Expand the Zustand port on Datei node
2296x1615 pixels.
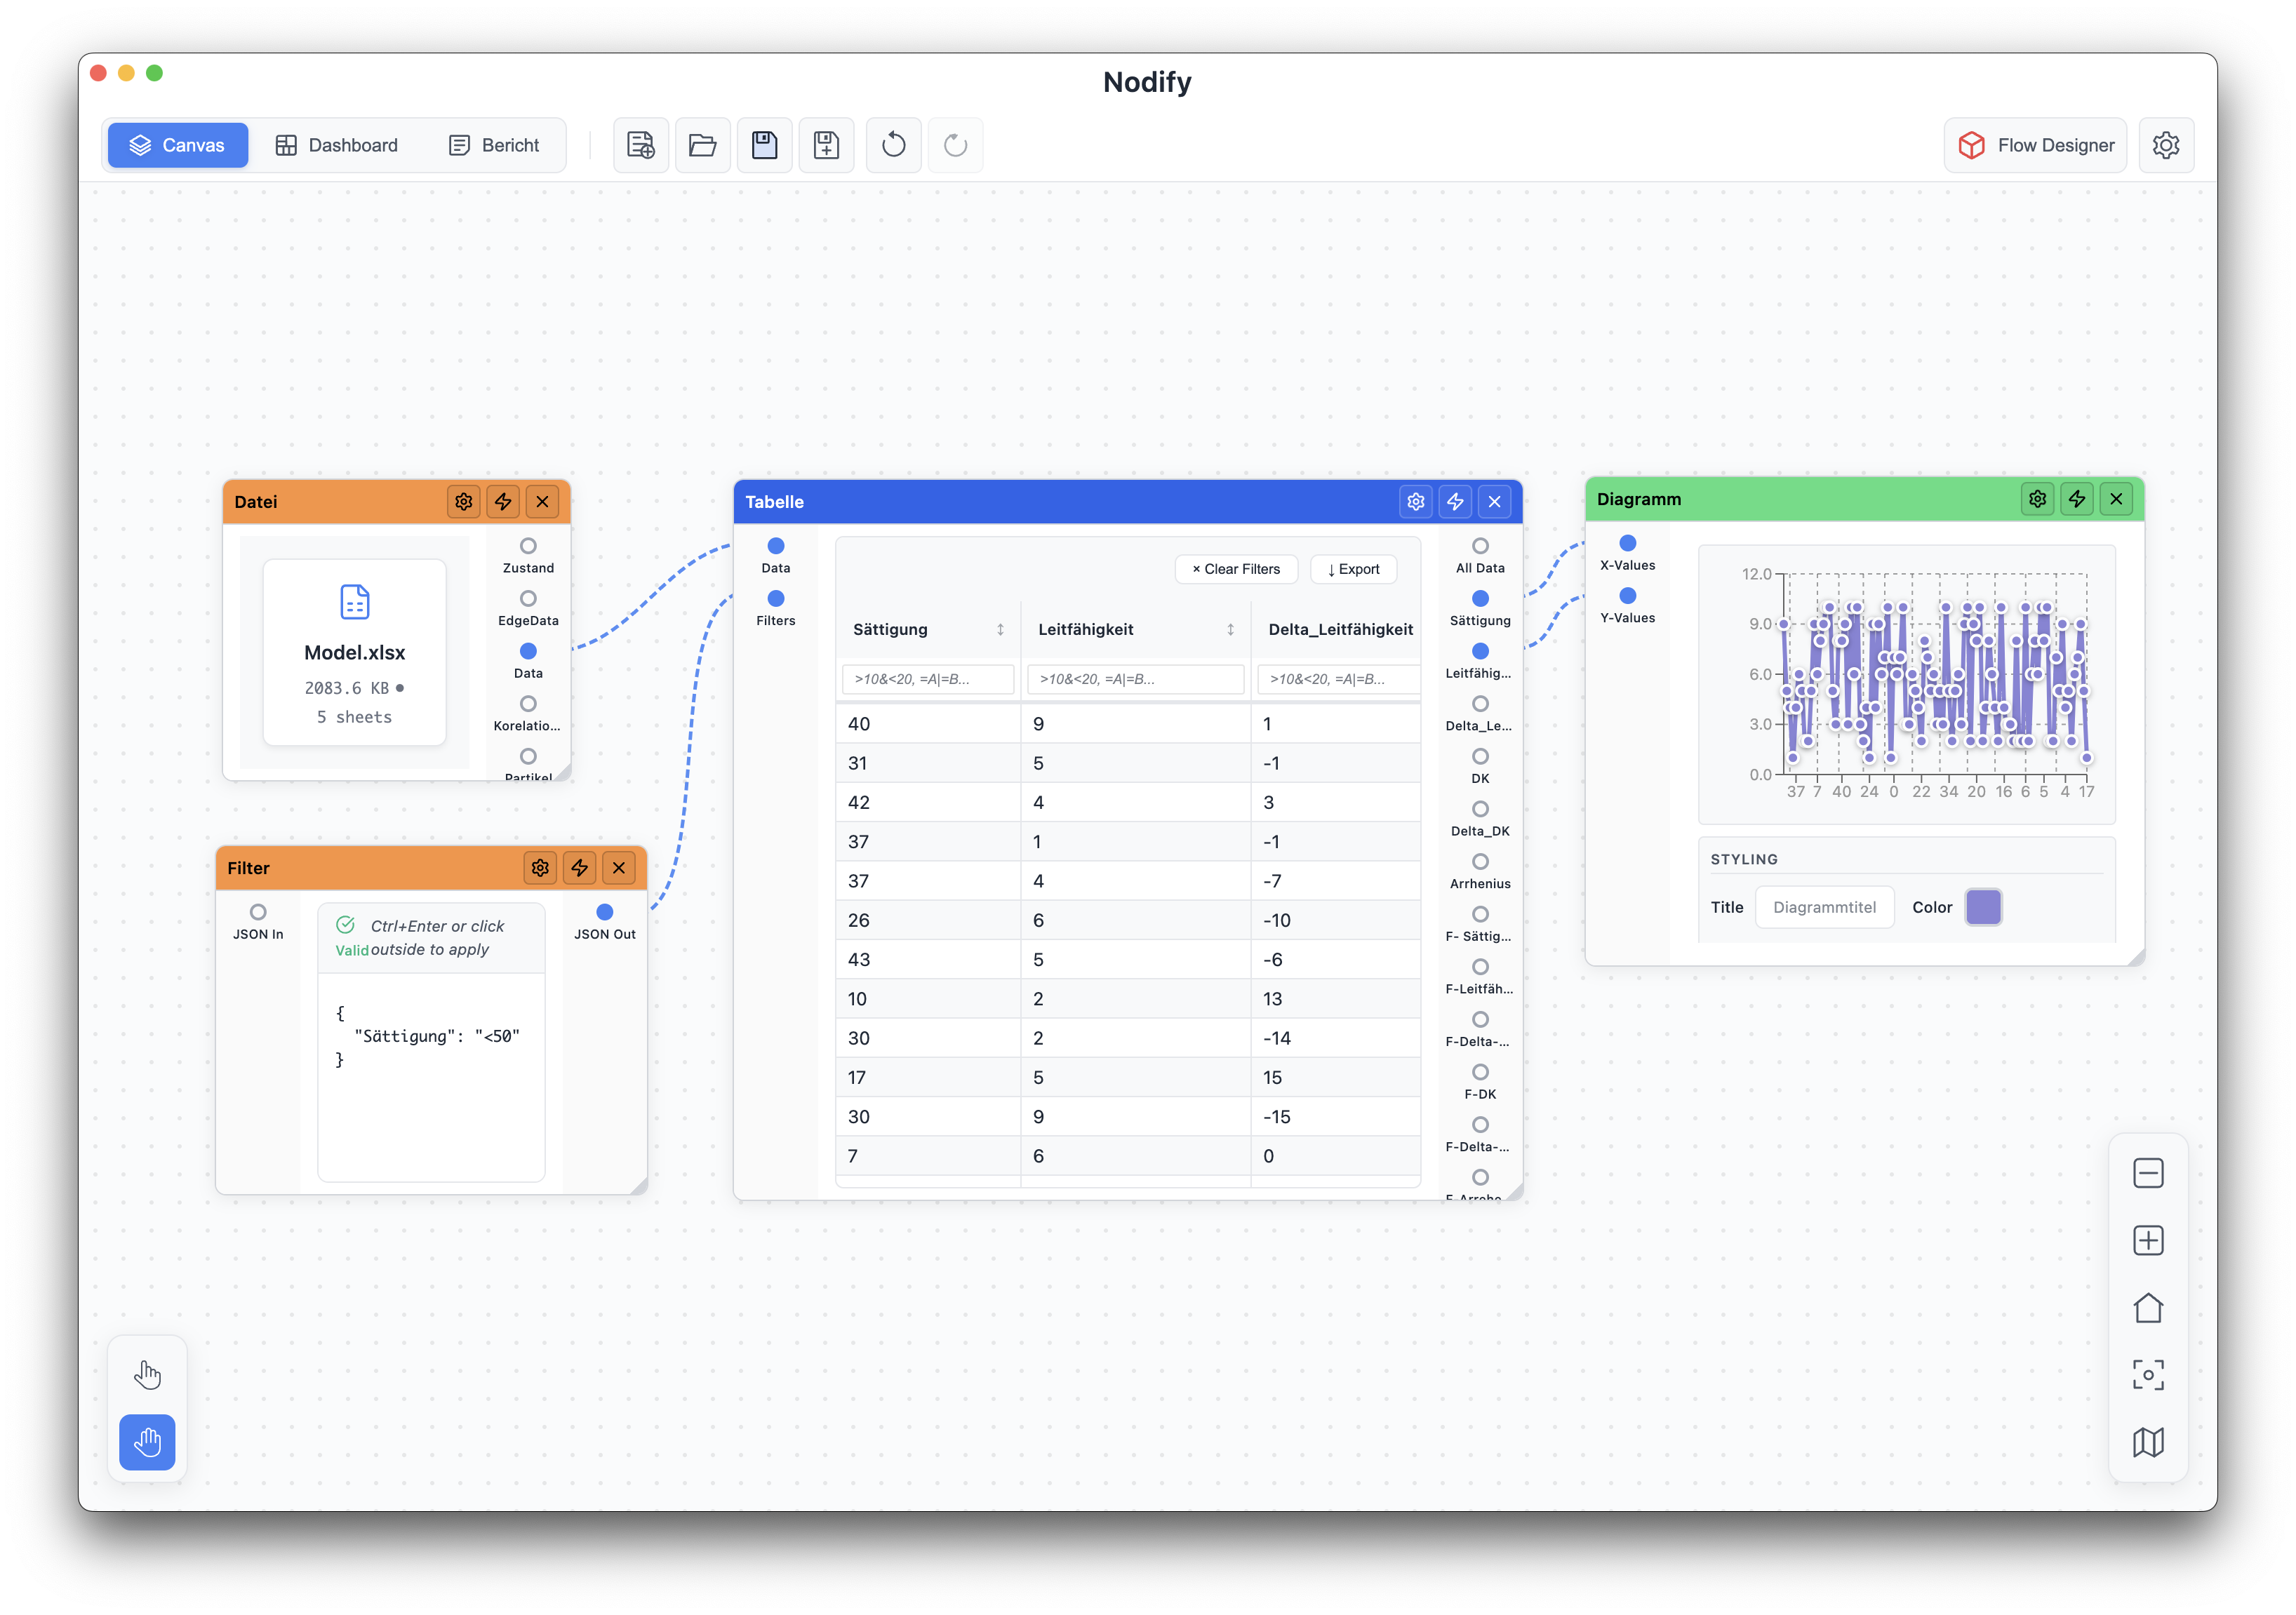[528, 546]
